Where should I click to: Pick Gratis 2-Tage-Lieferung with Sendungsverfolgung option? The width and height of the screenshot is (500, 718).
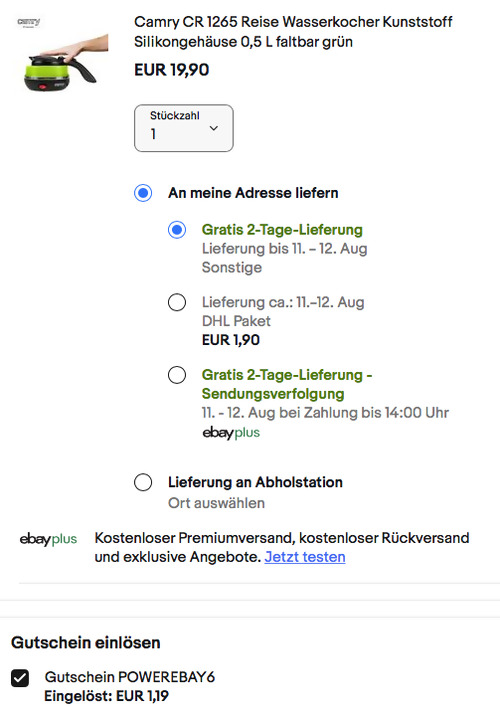pos(177,375)
